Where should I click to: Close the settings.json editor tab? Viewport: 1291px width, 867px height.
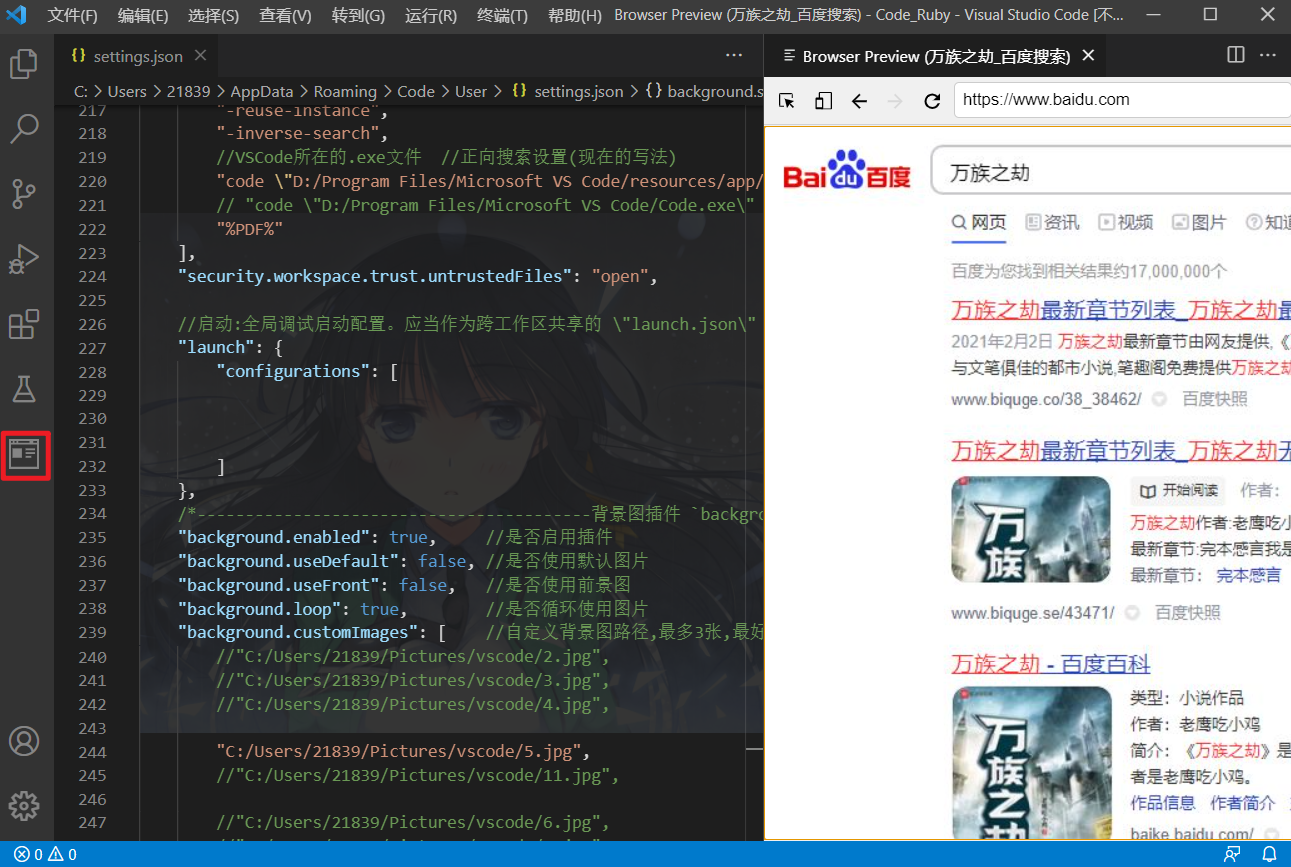[x=201, y=56]
